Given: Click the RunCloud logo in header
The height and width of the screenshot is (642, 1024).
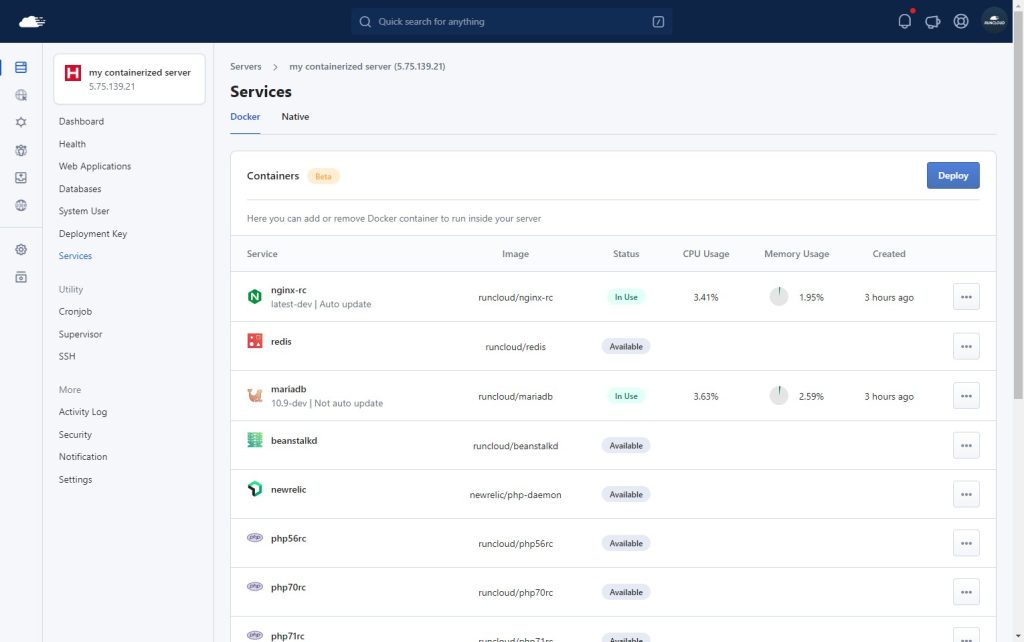Looking at the screenshot, I should point(31,22).
